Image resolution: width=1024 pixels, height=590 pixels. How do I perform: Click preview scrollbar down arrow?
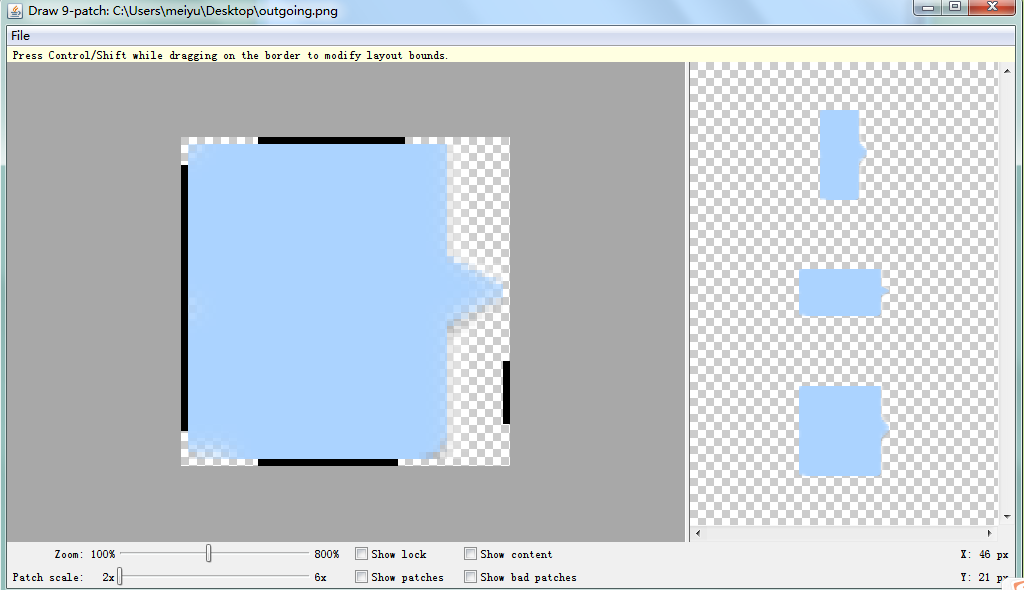click(1007, 517)
